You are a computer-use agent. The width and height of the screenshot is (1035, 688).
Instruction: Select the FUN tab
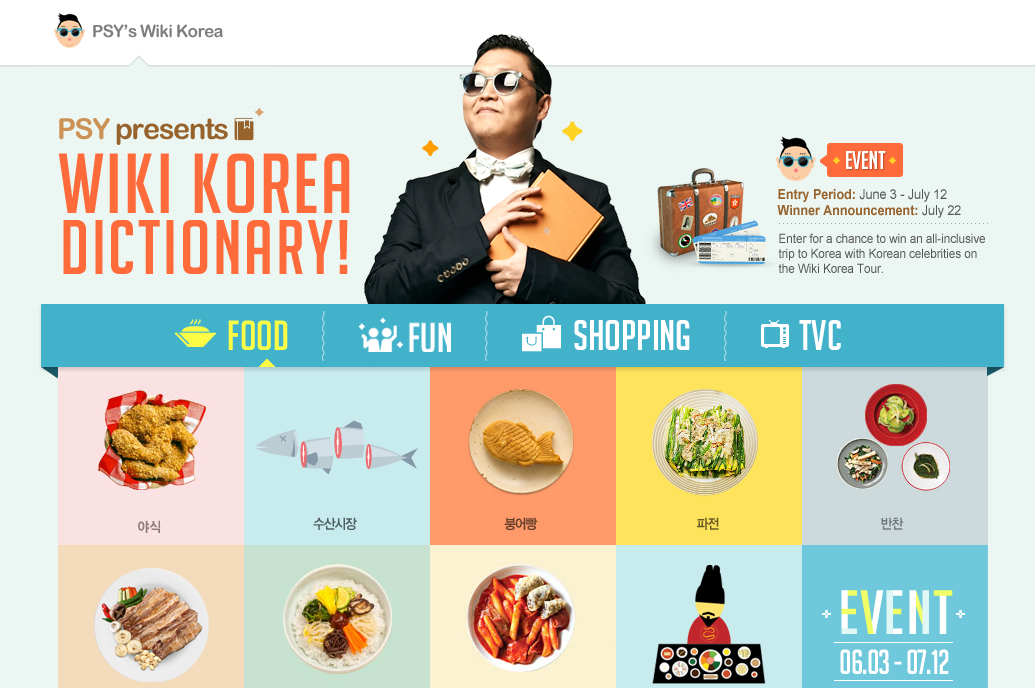click(405, 336)
